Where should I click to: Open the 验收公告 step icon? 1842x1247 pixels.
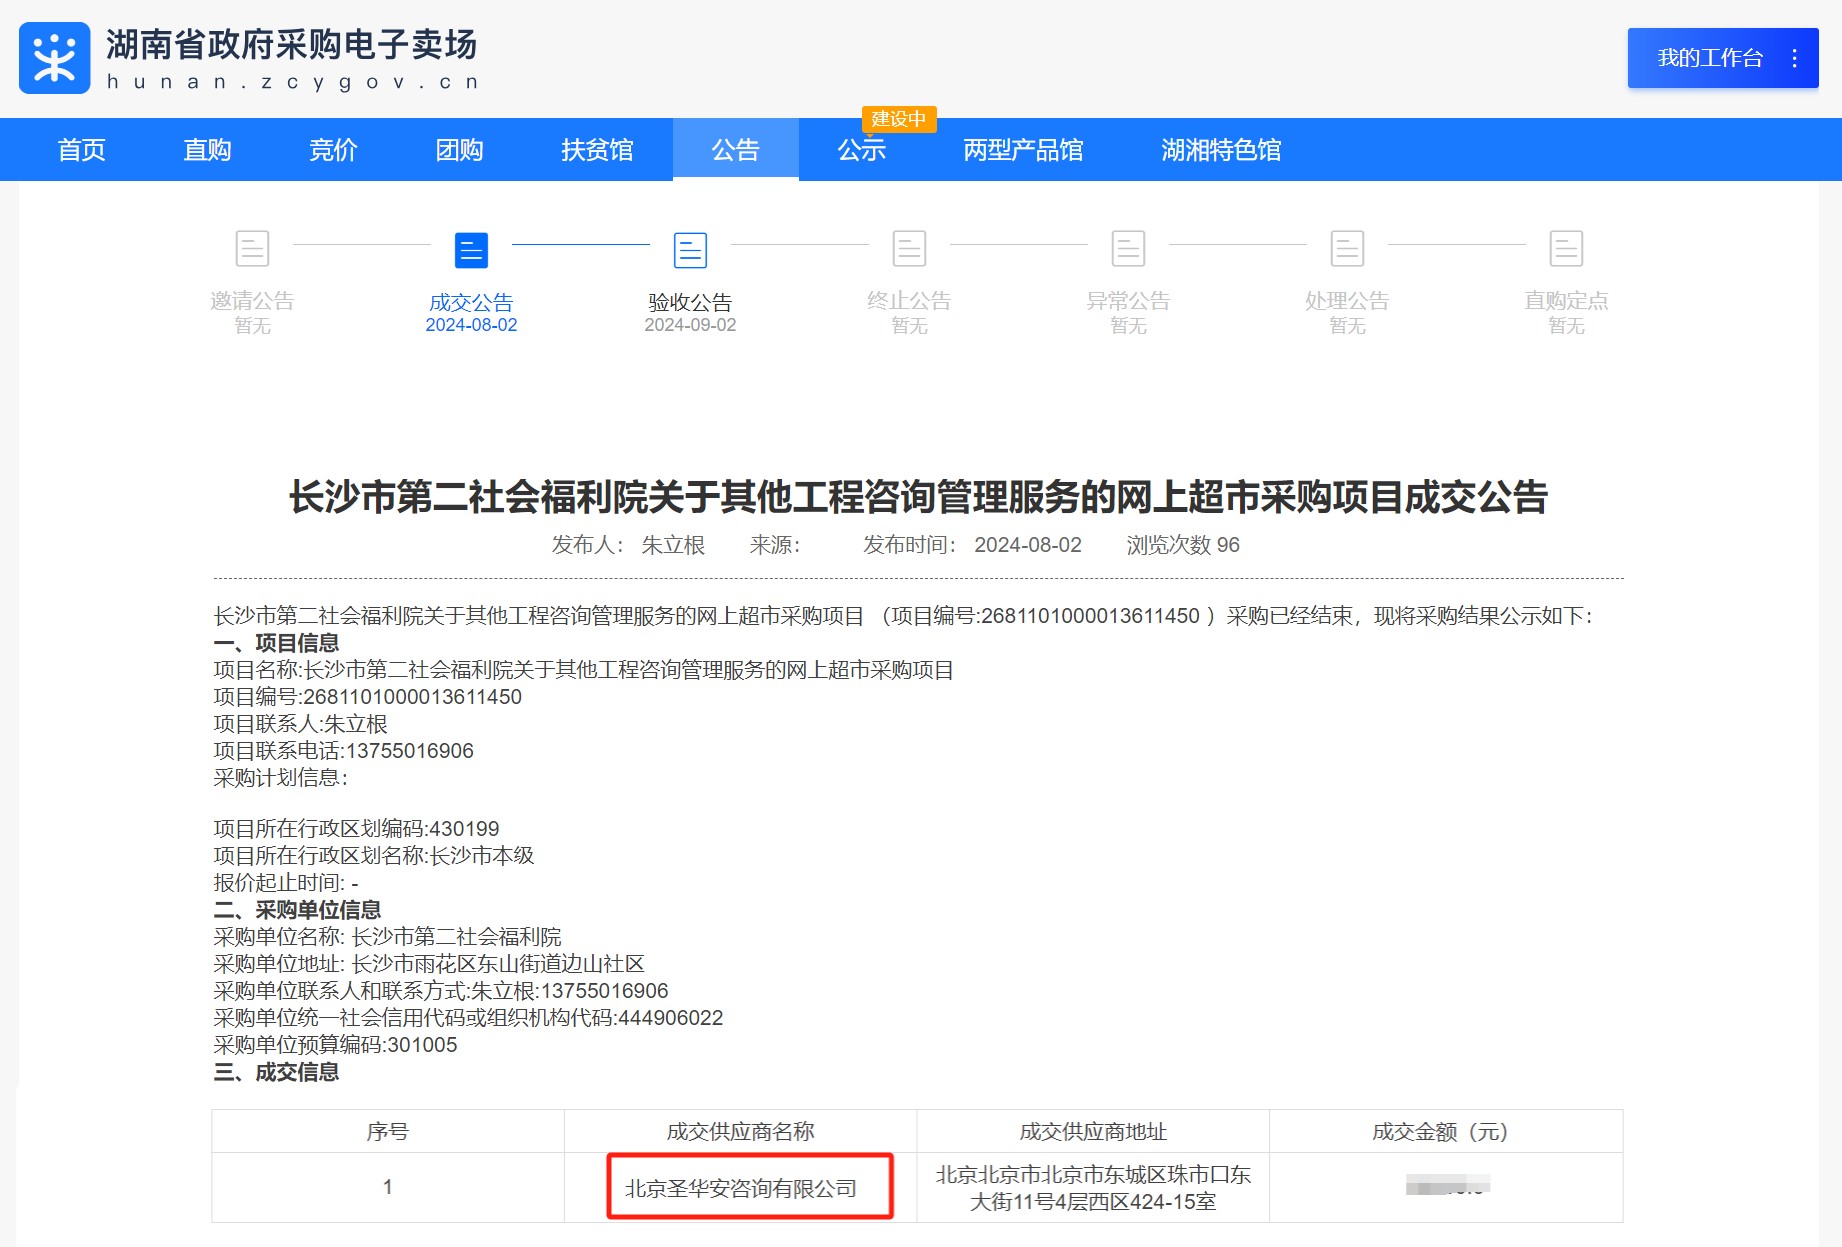pos(690,250)
